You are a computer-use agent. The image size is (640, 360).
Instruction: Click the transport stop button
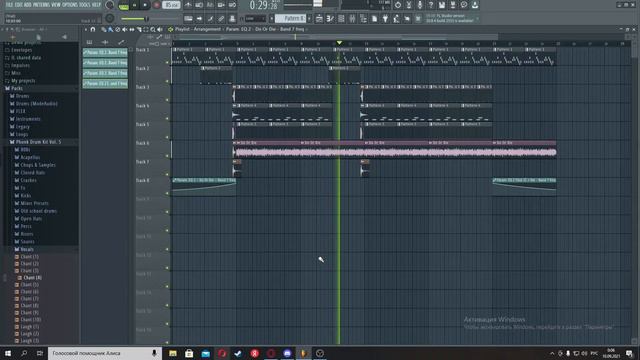point(145,5)
